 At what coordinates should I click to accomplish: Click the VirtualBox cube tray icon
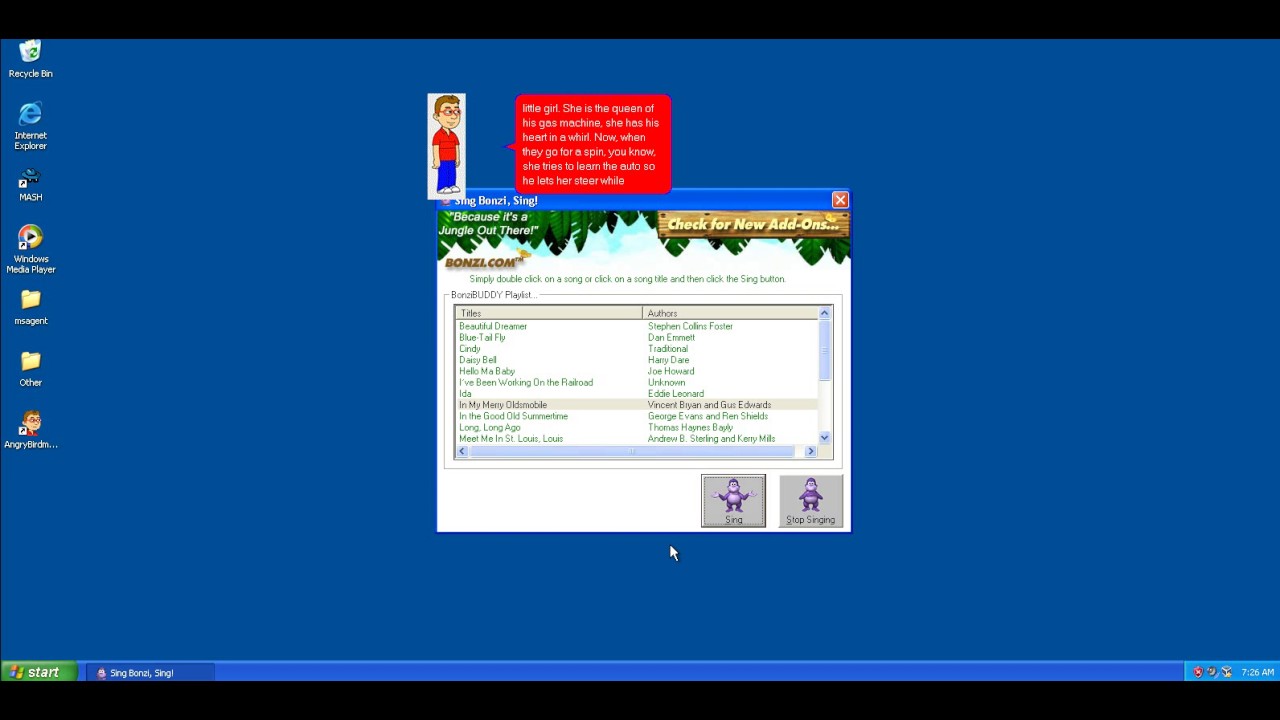point(1226,672)
